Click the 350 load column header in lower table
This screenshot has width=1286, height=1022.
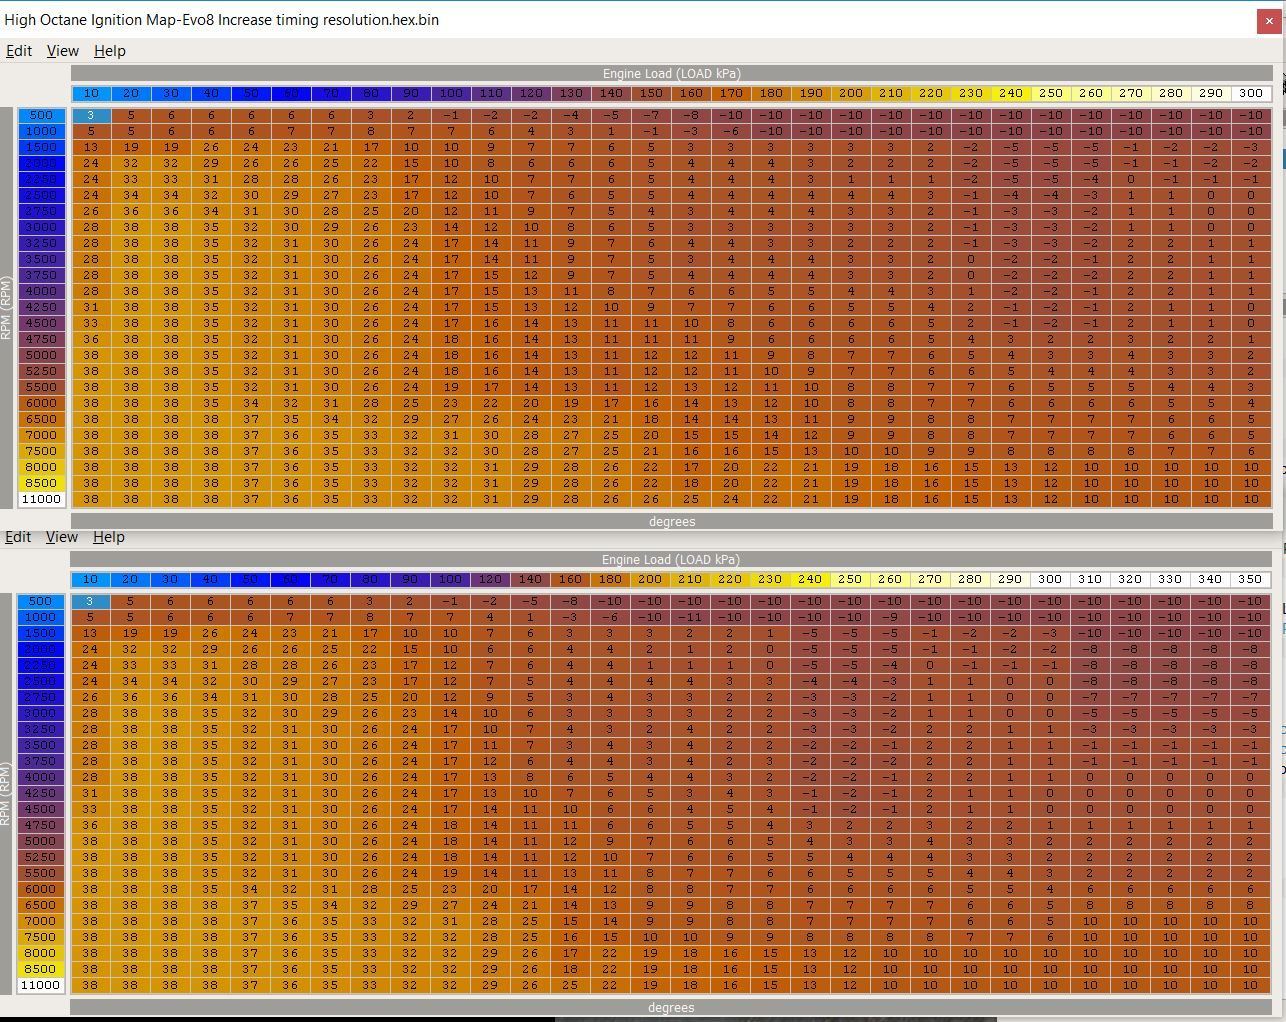tap(1249, 579)
